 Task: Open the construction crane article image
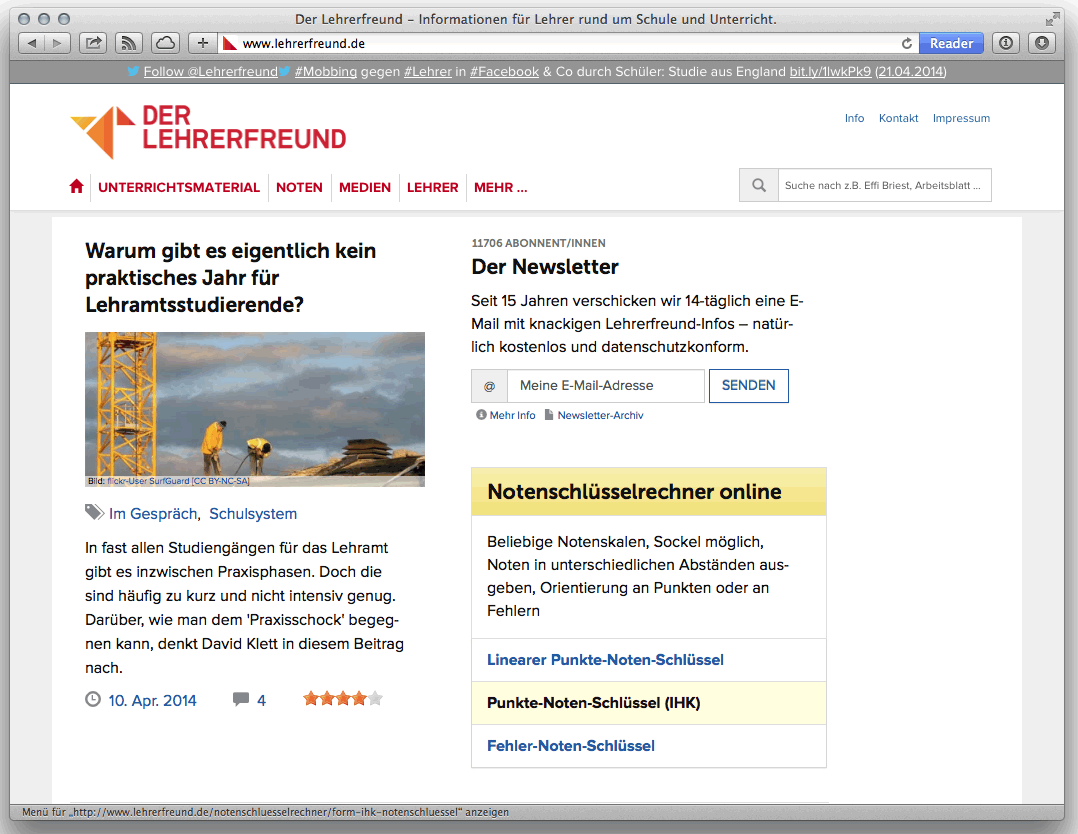pyautogui.click(x=255, y=409)
